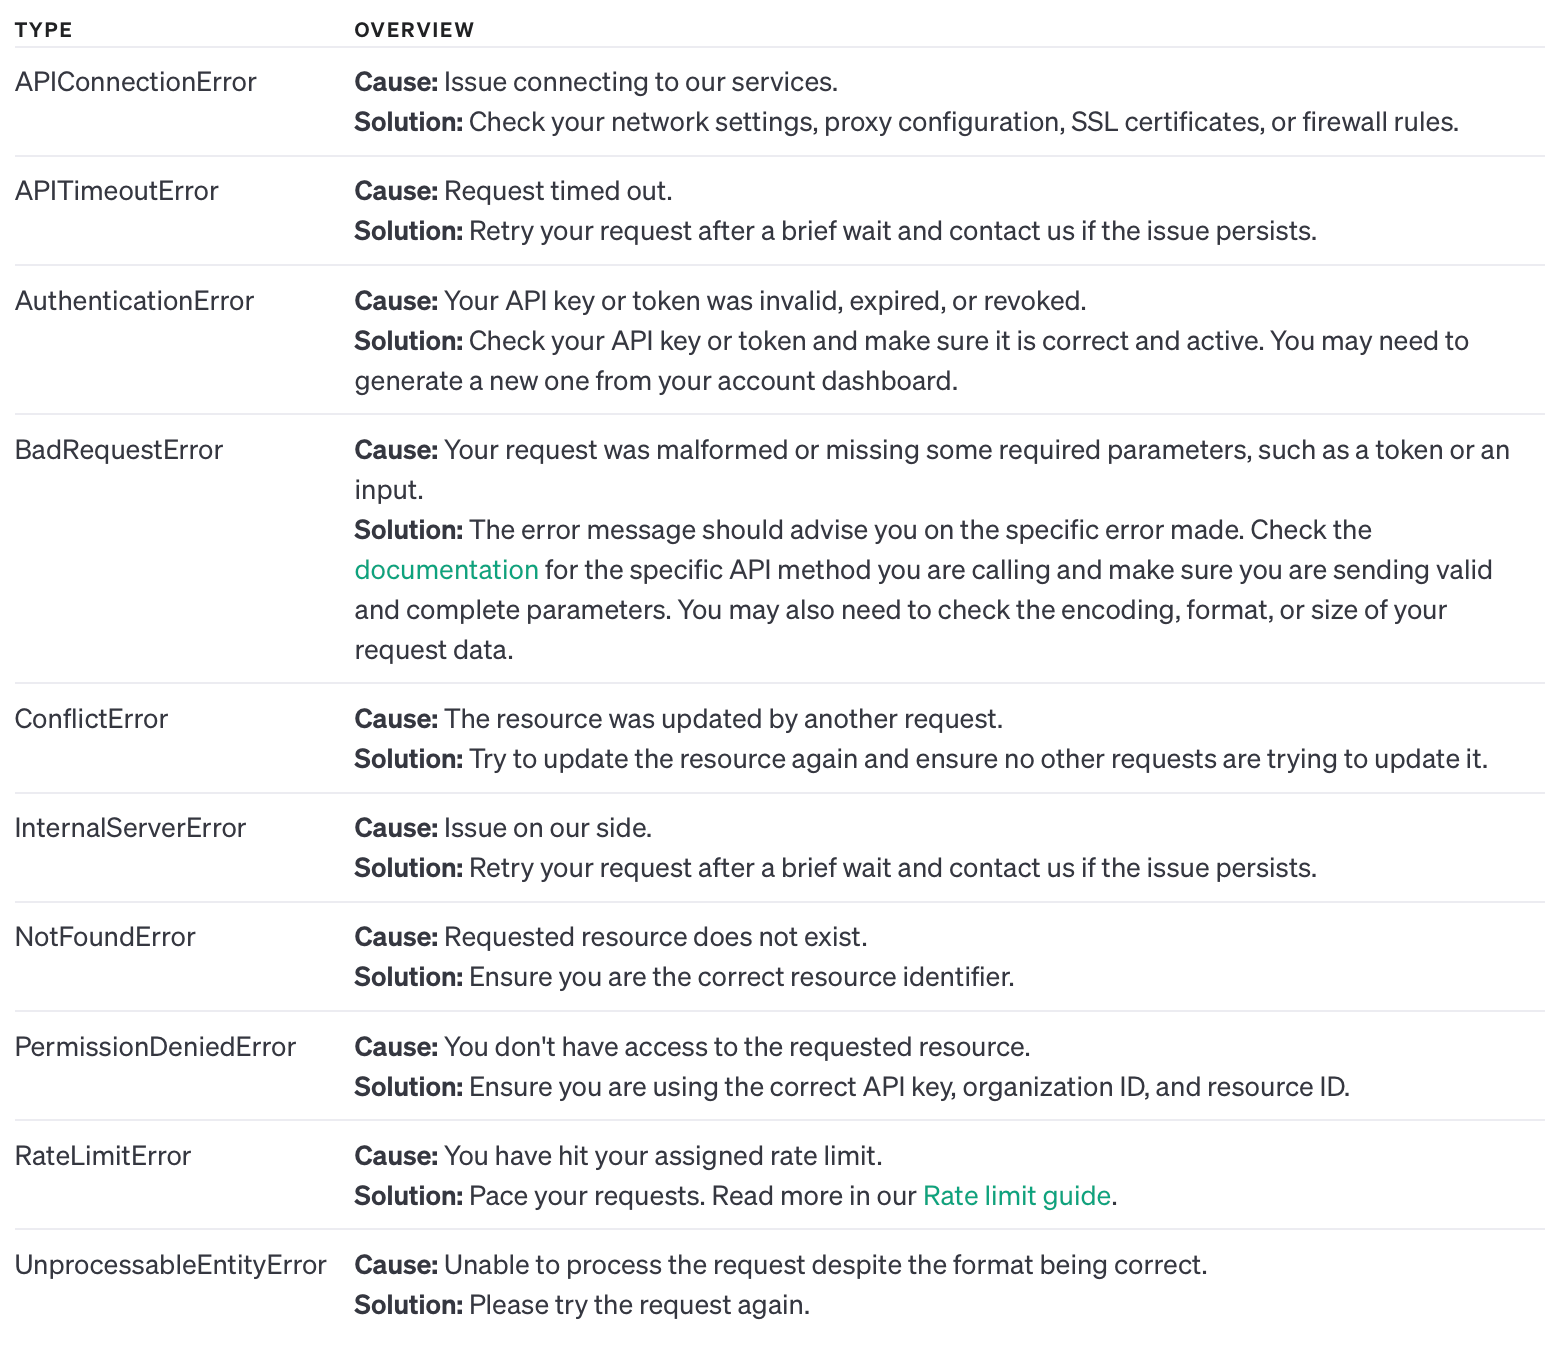Open the Rate limit guide link

(x=1016, y=1196)
